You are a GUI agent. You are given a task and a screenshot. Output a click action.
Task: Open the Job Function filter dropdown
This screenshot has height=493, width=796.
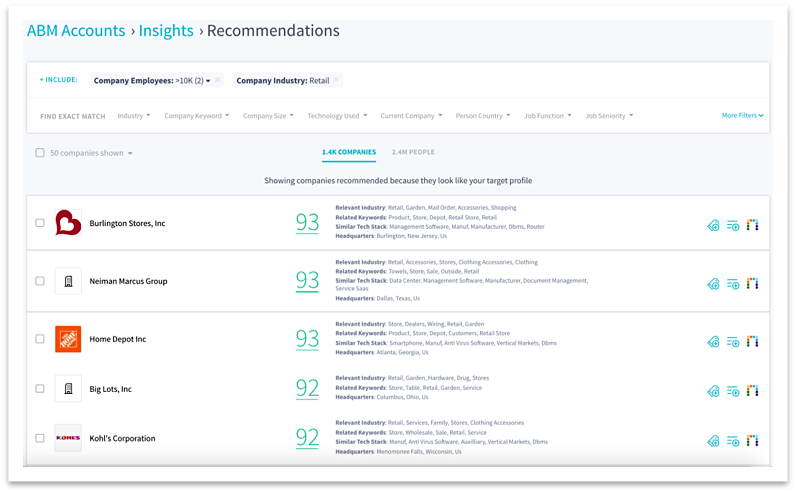coord(548,116)
